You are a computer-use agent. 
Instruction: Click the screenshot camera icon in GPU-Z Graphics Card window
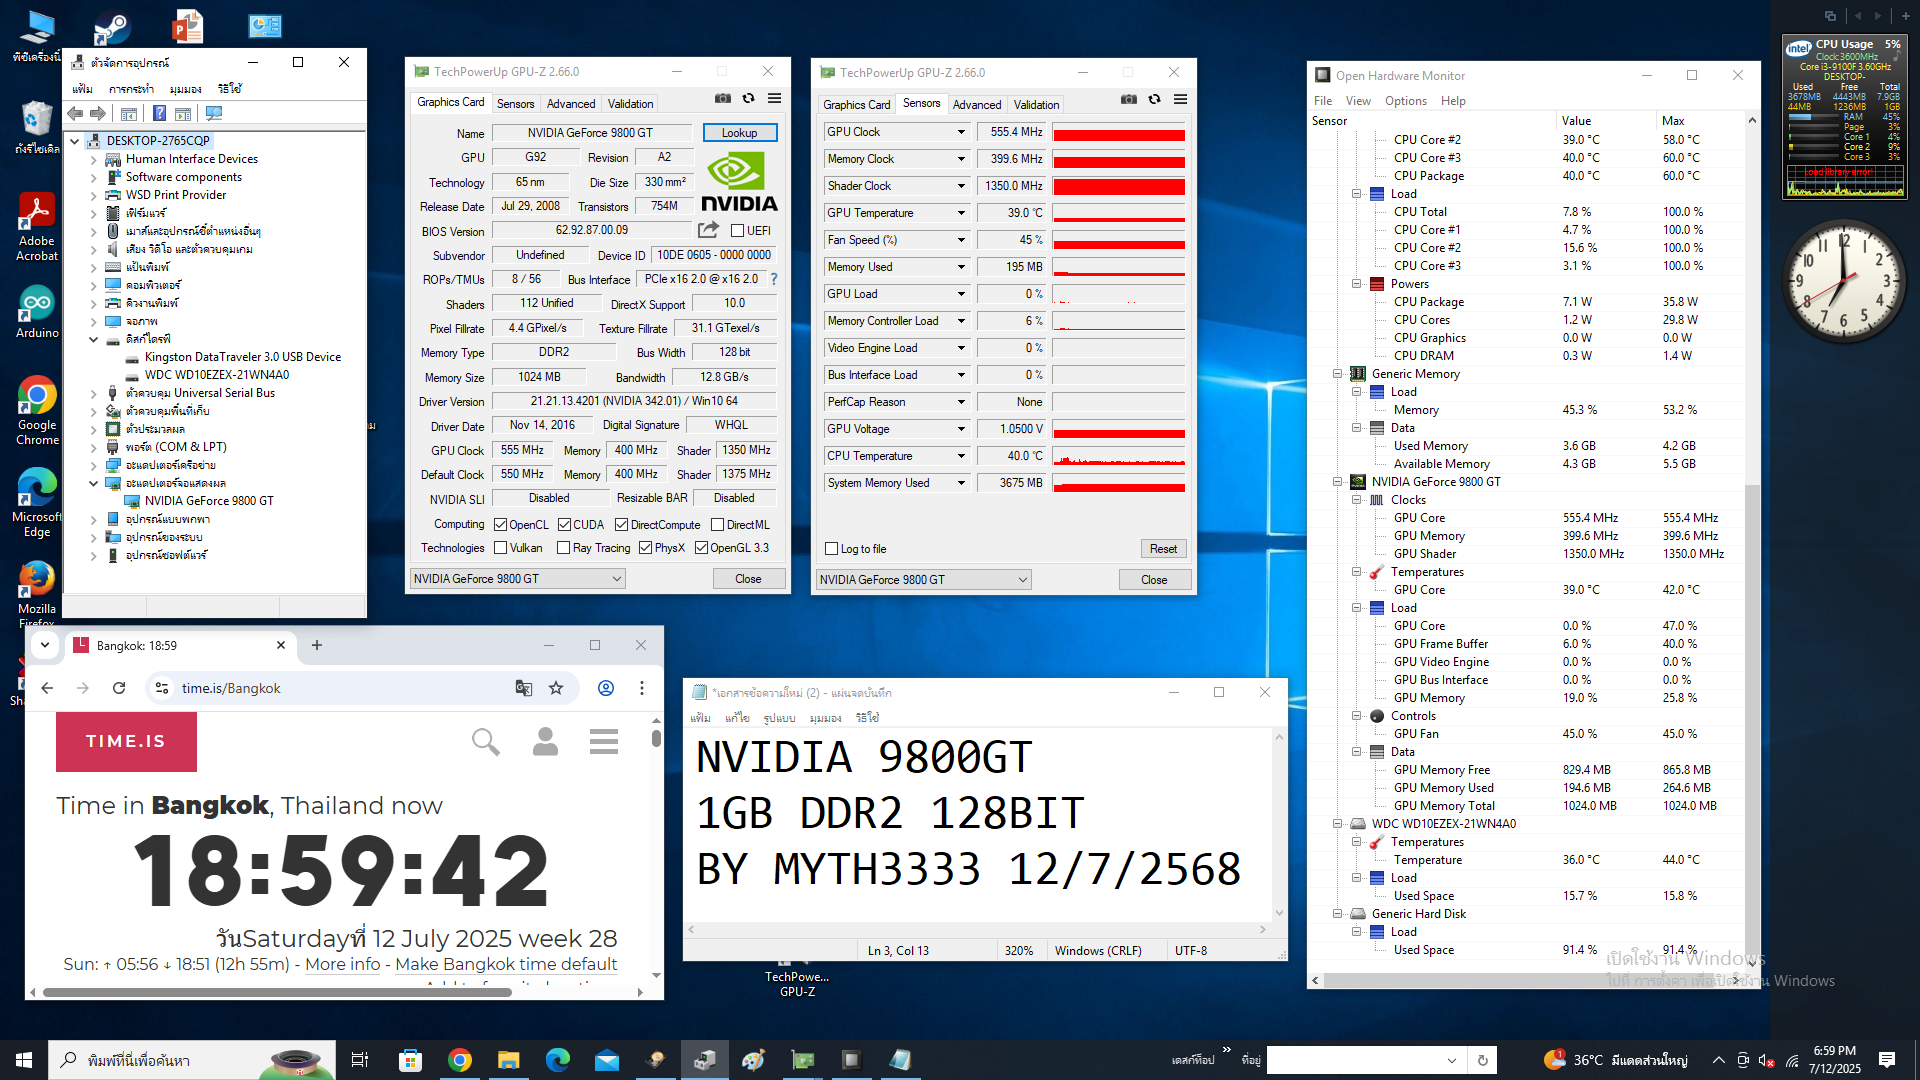coord(722,99)
